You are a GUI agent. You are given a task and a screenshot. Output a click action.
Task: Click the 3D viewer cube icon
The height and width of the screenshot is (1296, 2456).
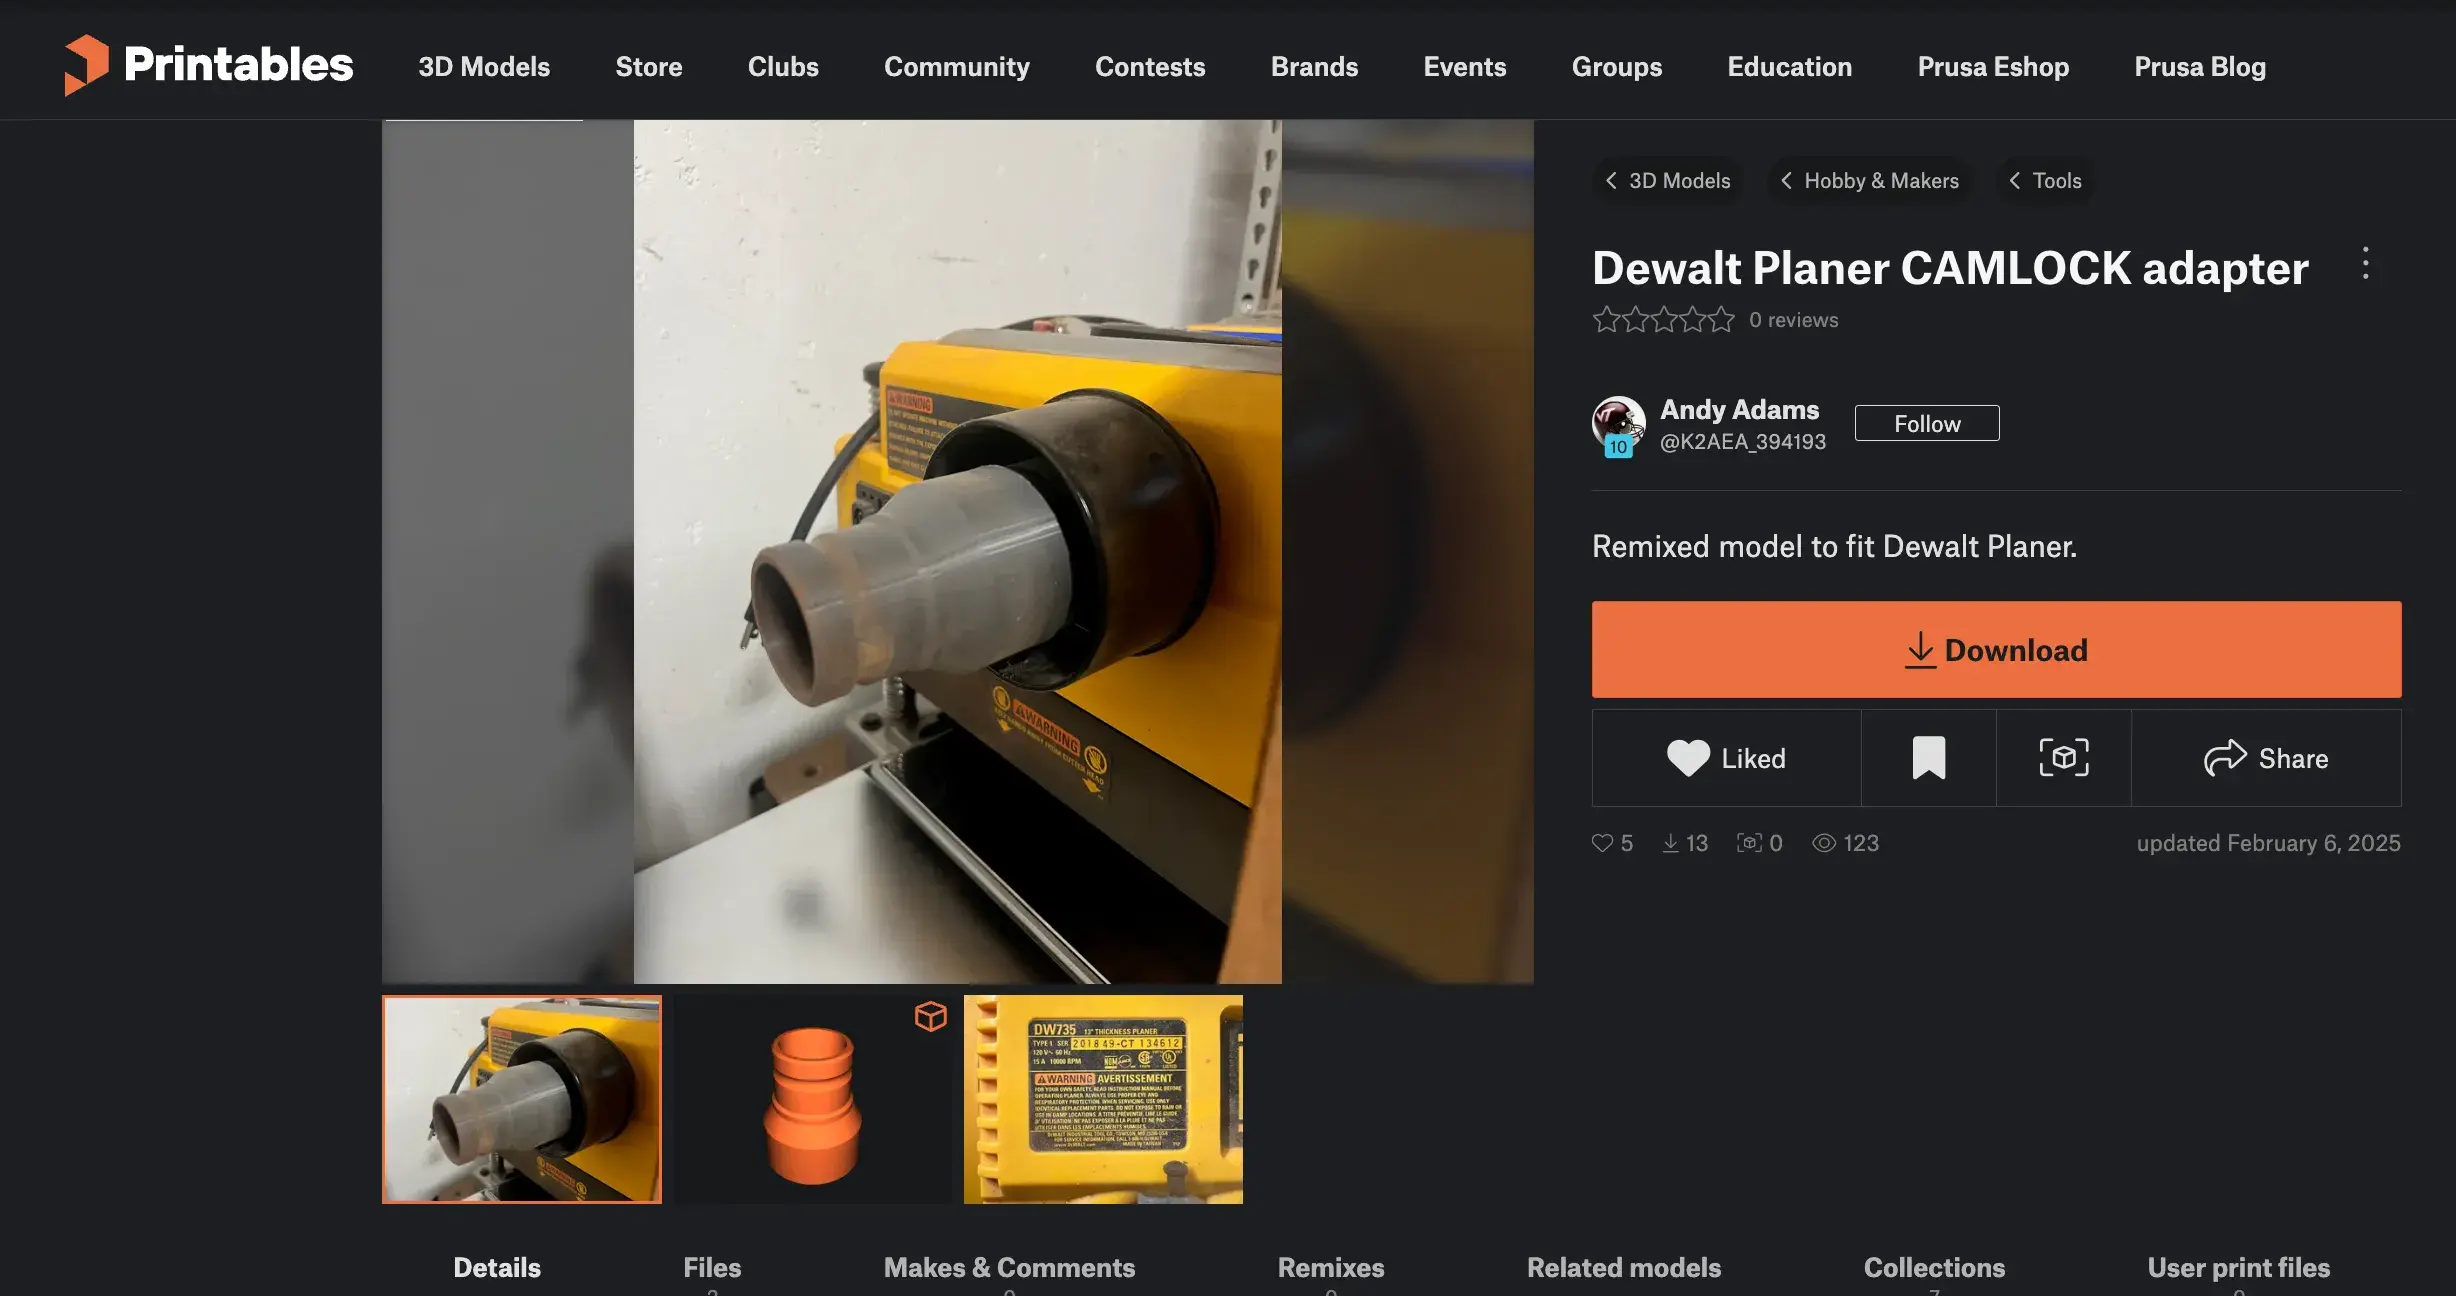tap(930, 1016)
